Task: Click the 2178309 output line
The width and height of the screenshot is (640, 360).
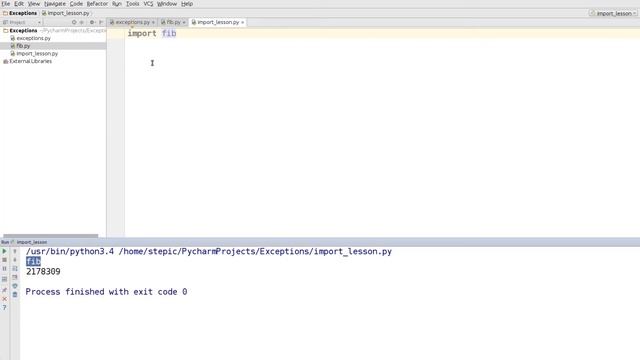Action: 43,272
